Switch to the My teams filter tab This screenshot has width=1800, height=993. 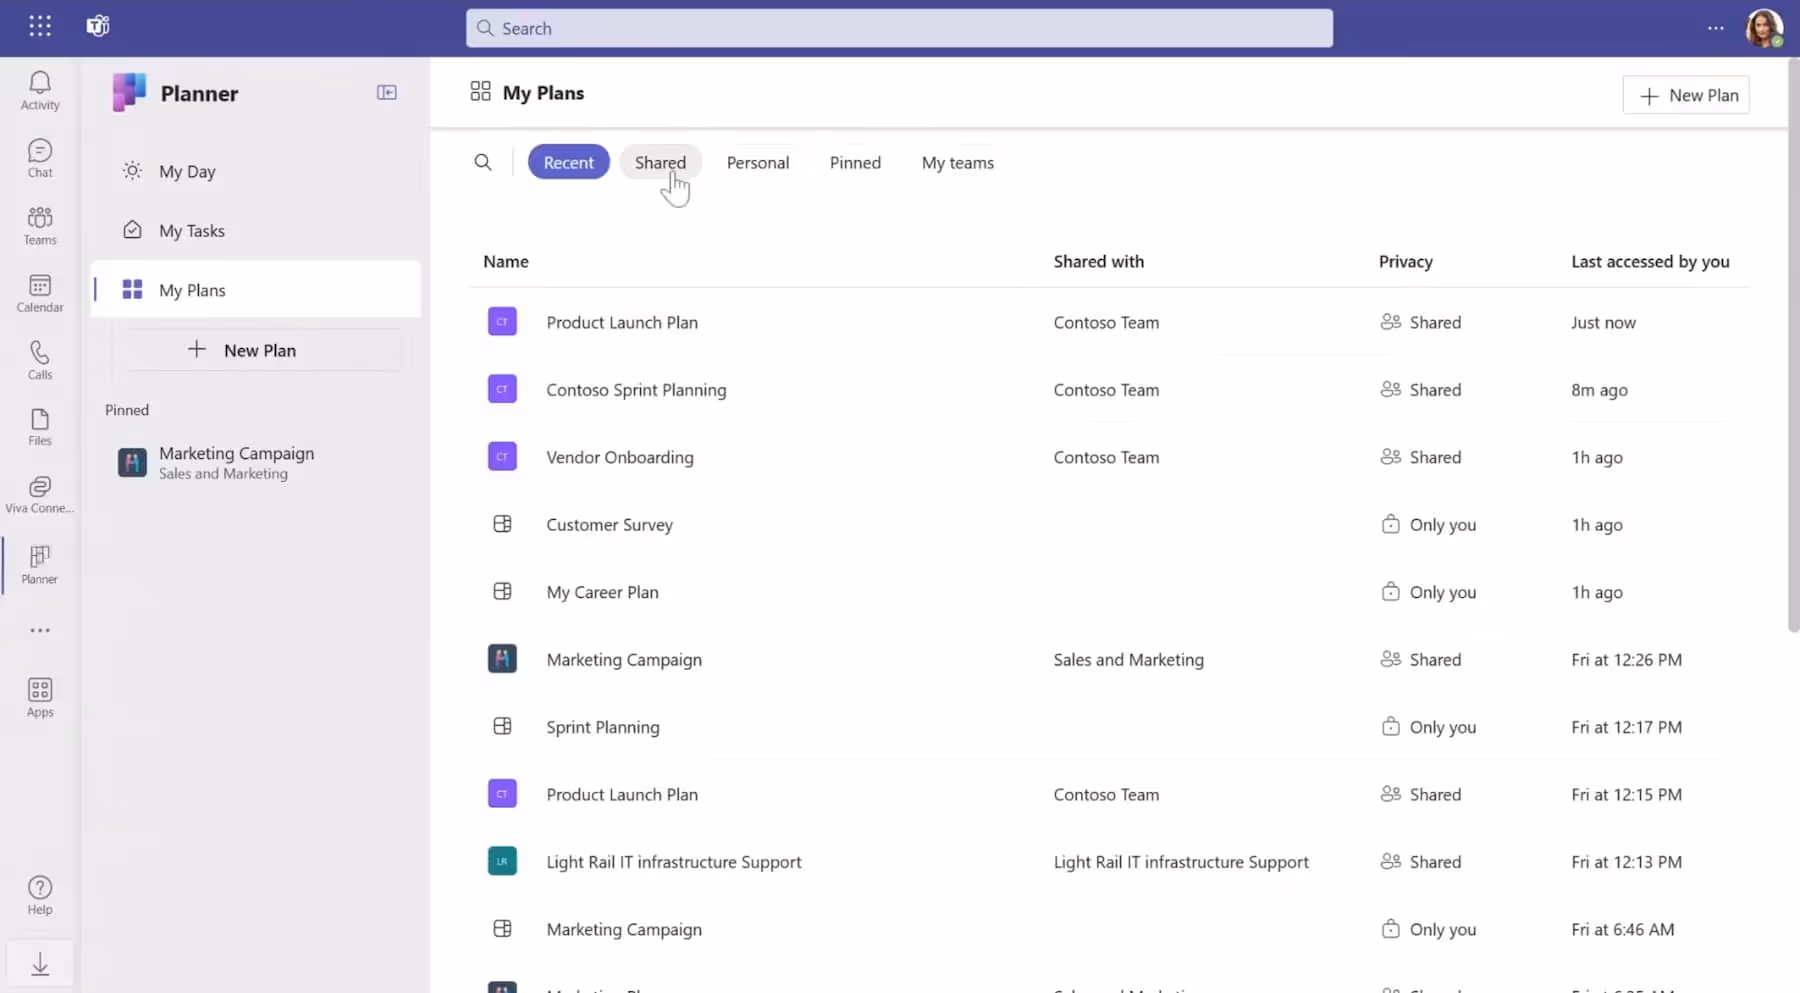click(x=958, y=162)
